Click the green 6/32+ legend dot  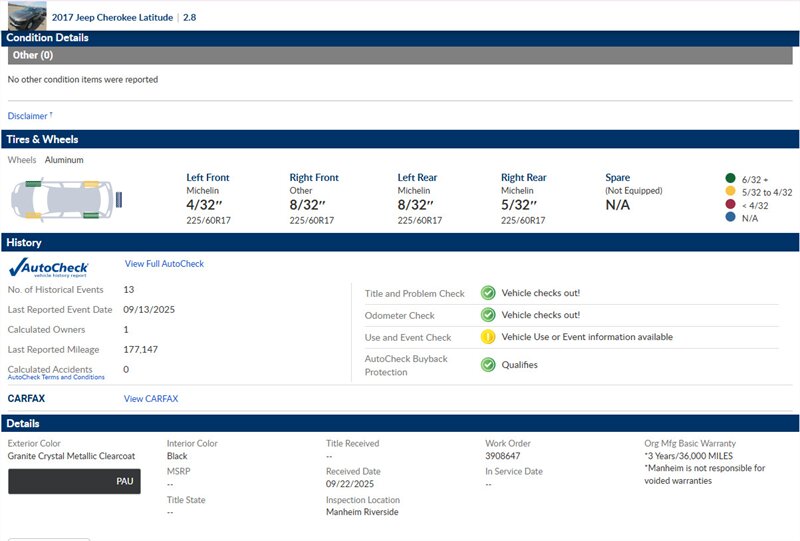tap(730, 179)
